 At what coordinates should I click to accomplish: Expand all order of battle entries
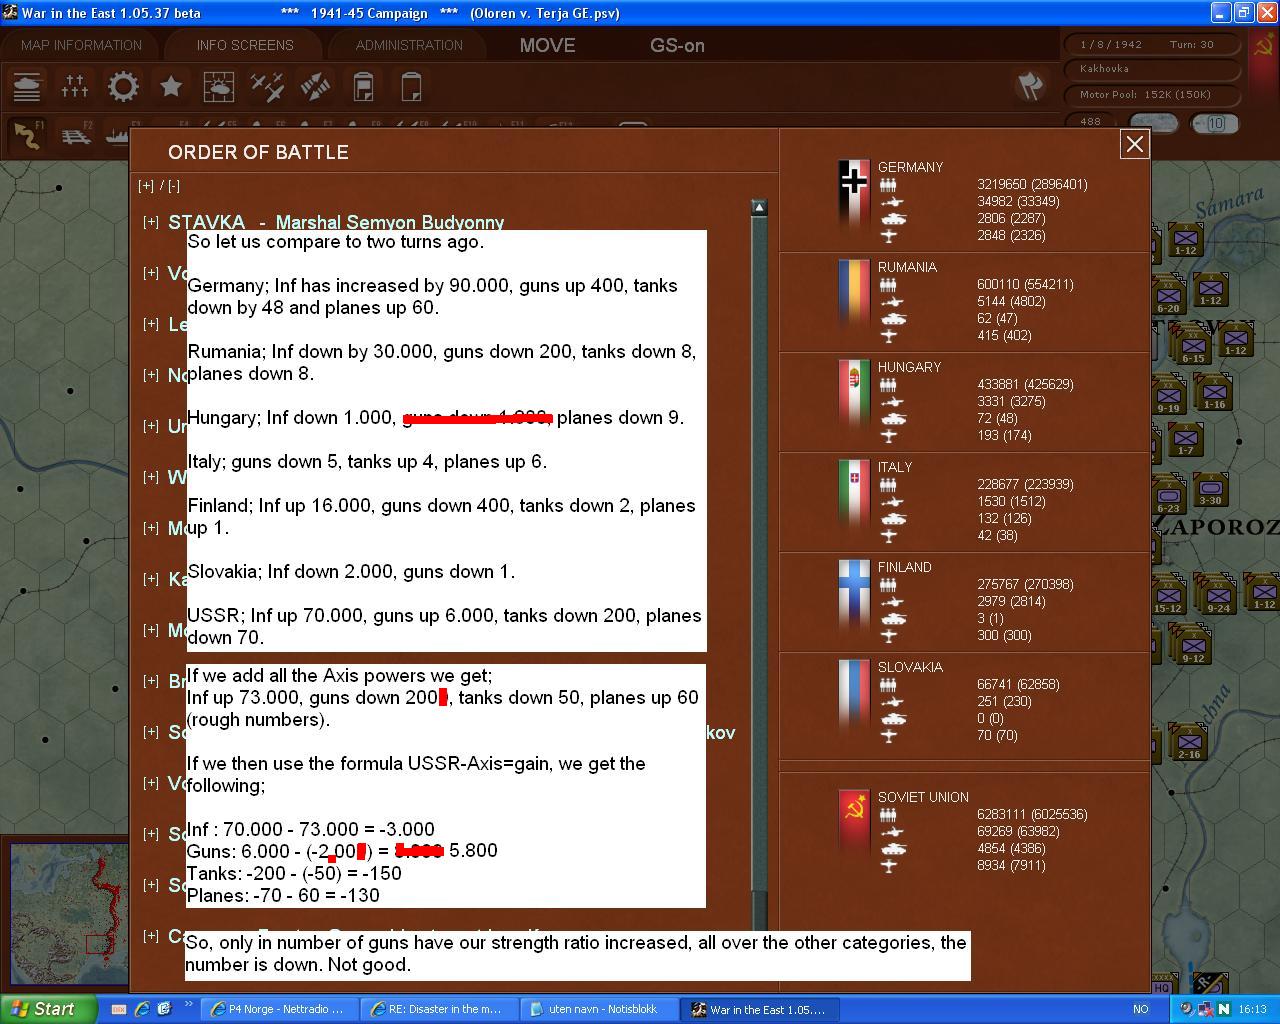pyautogui.click(x=146, y=185)
